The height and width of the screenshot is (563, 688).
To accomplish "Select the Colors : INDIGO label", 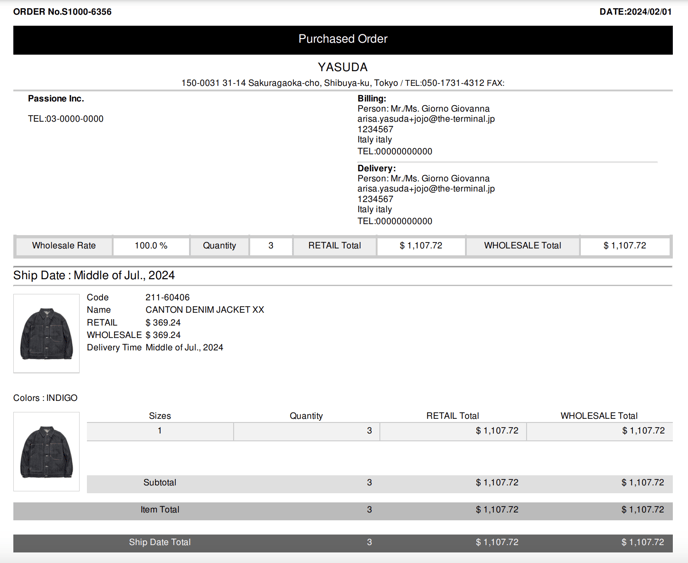I will click(x=45, y=398).
